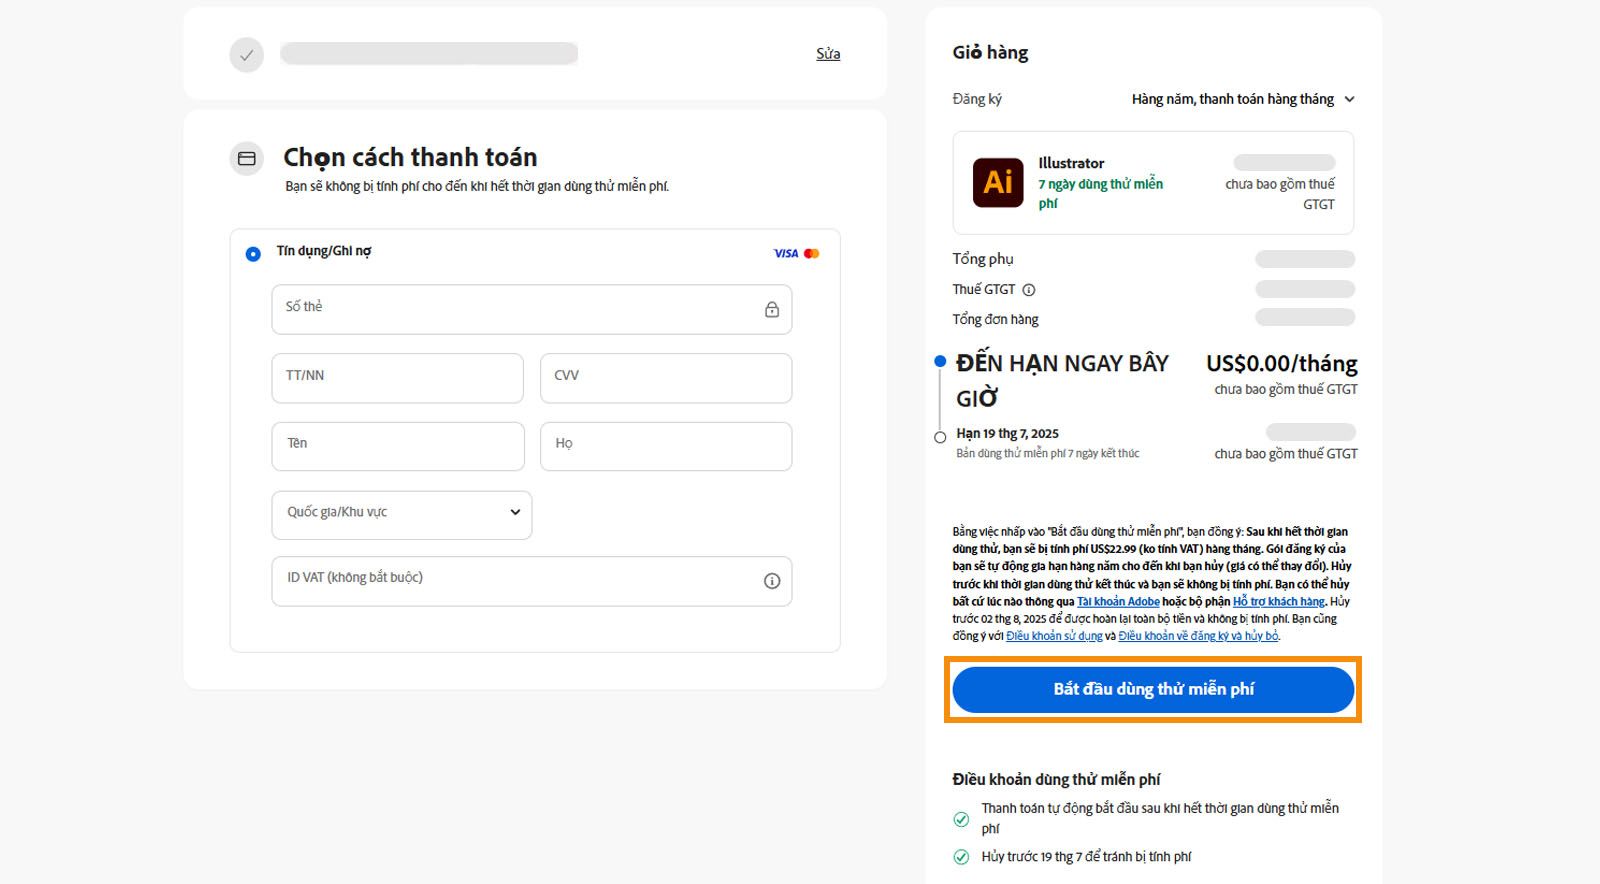The width and height of the screenshot is (1600, 884).
Task: Click the completed step checkmark icon
Action: [247, 55]
